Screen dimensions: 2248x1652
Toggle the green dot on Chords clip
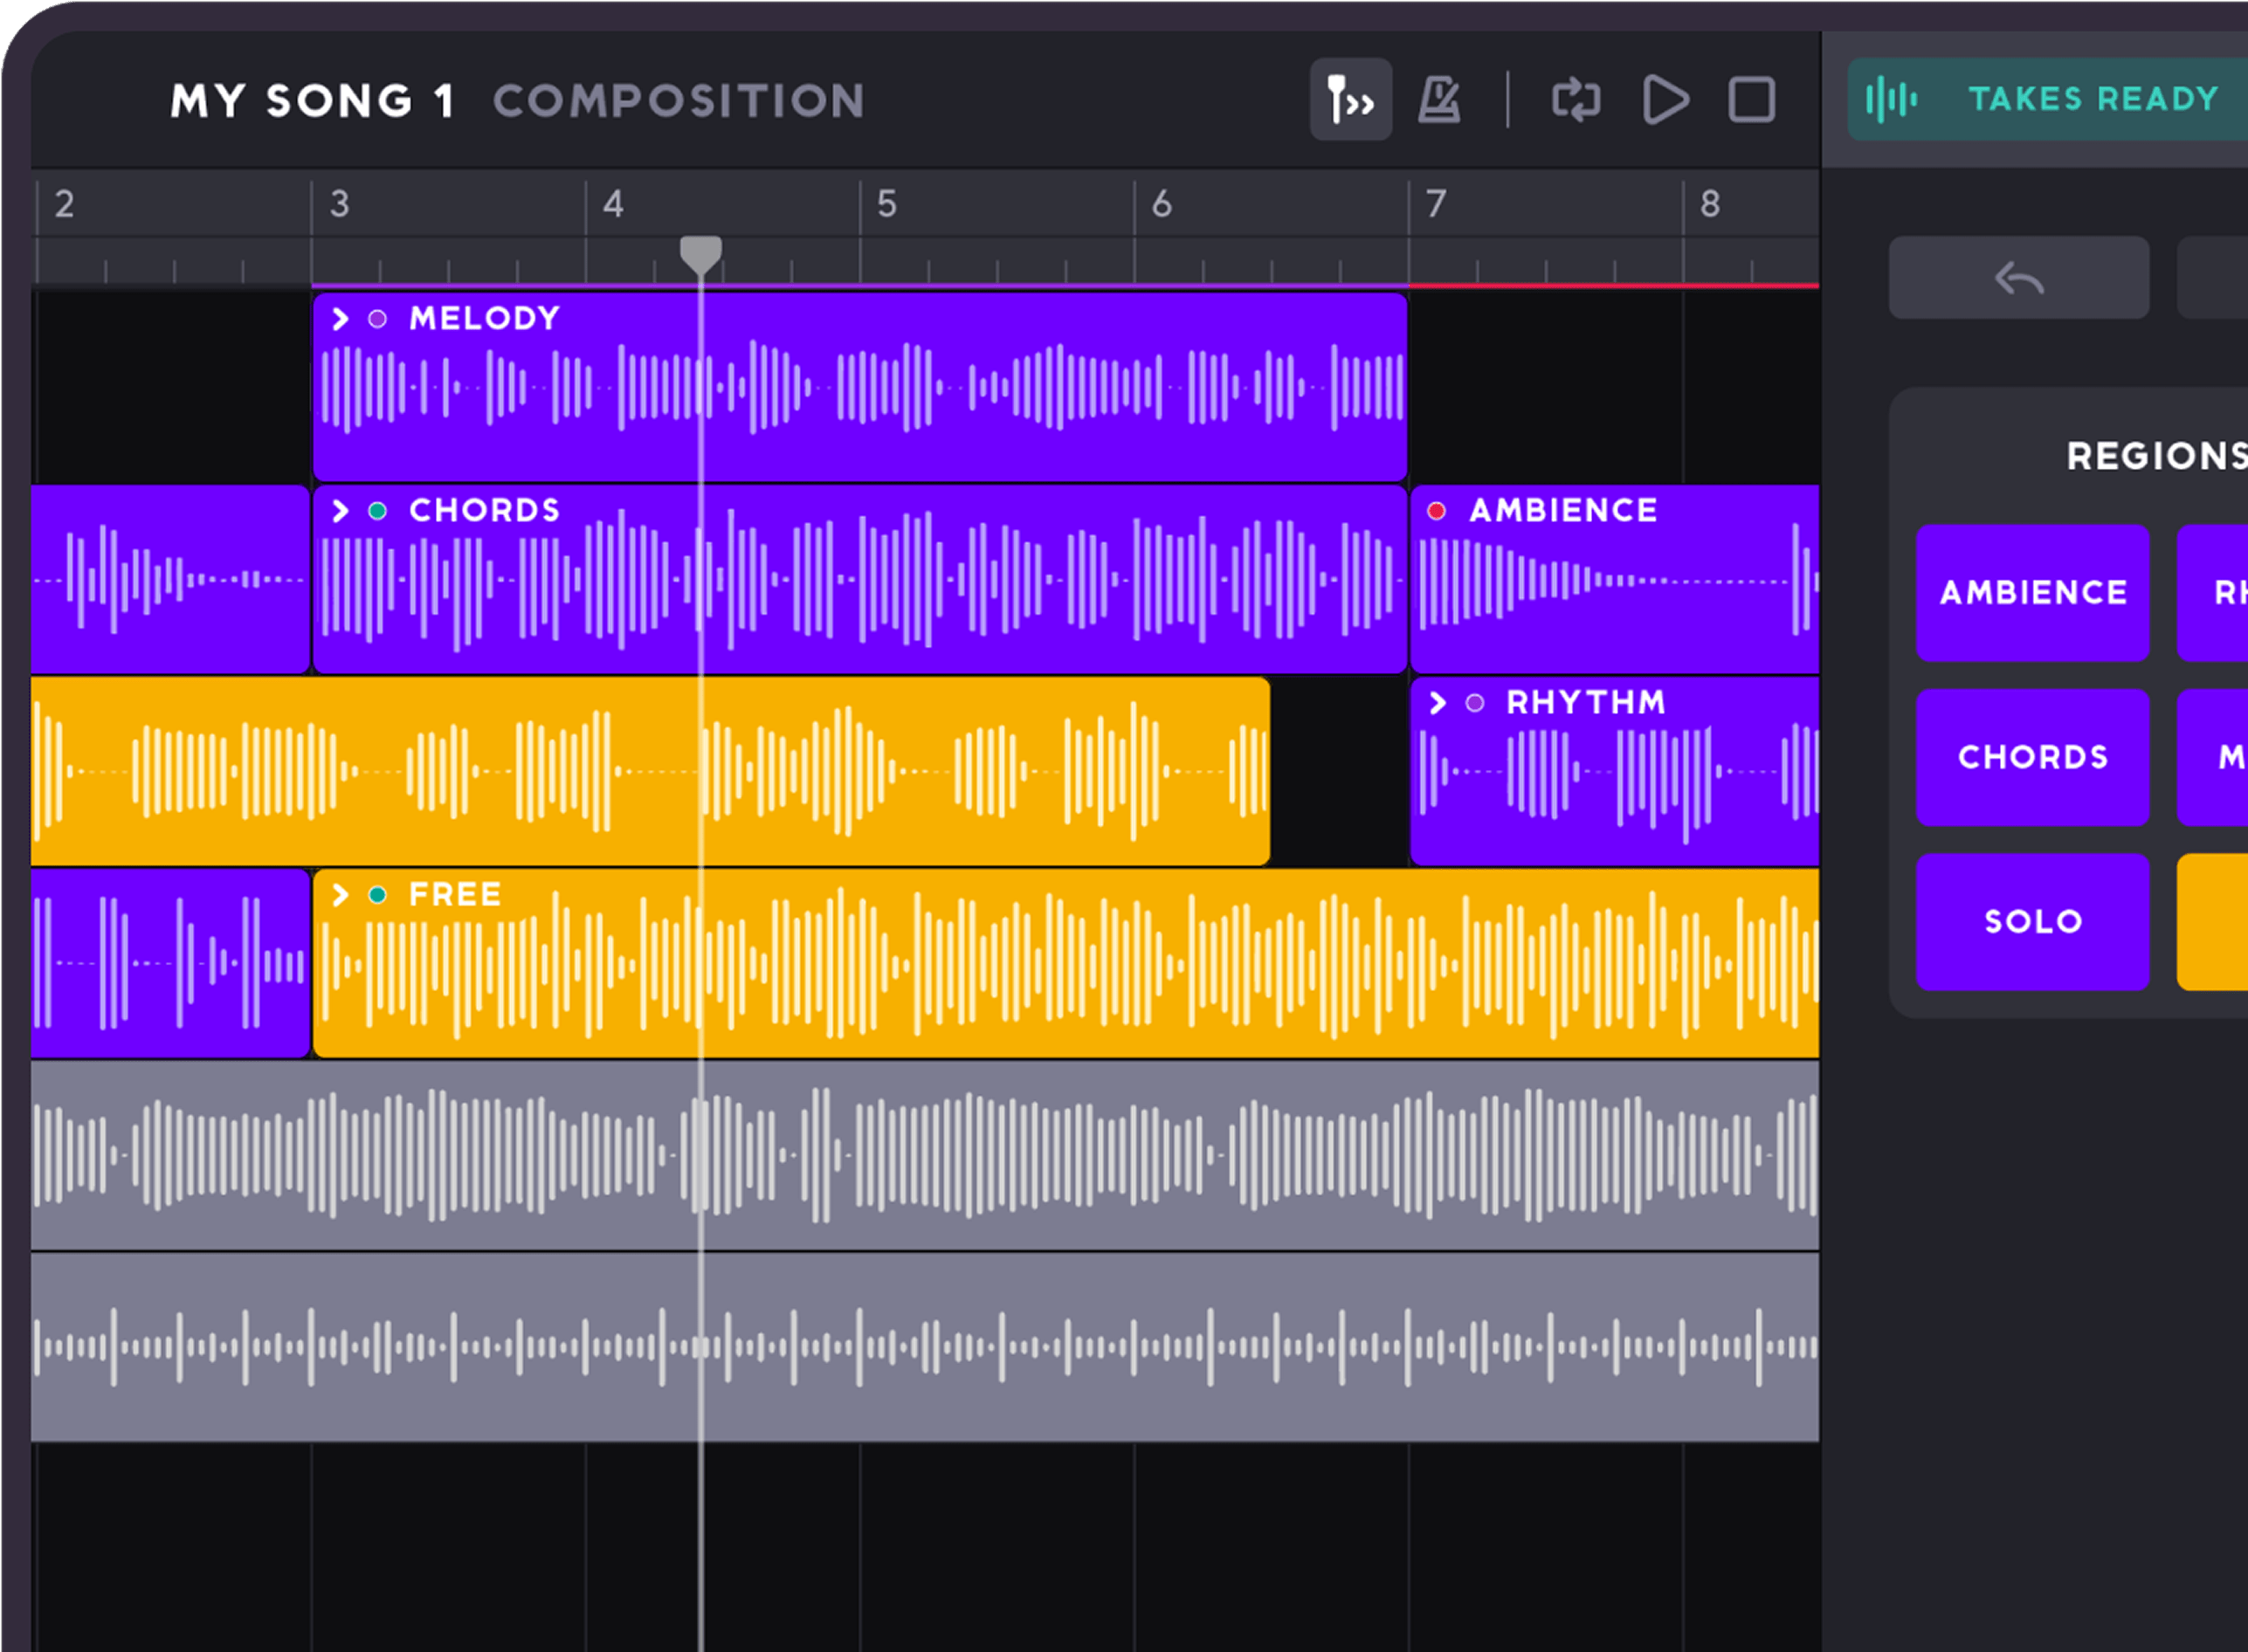[377, 511]
